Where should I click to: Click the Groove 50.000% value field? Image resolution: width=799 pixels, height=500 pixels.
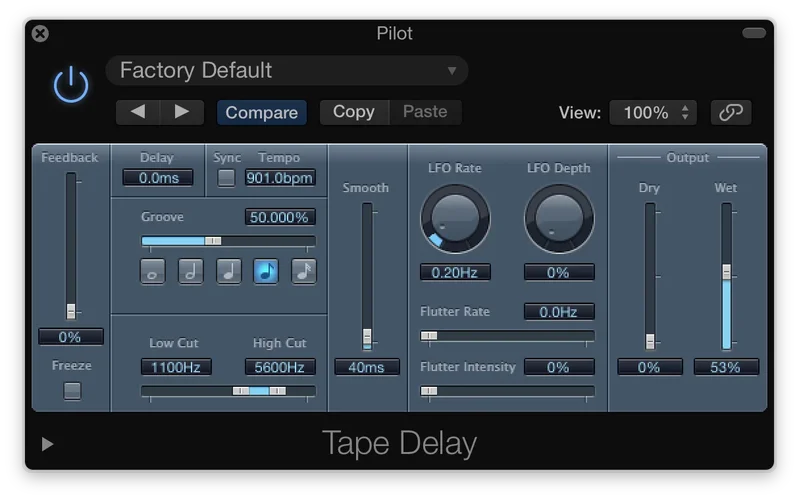click(280, 217)
